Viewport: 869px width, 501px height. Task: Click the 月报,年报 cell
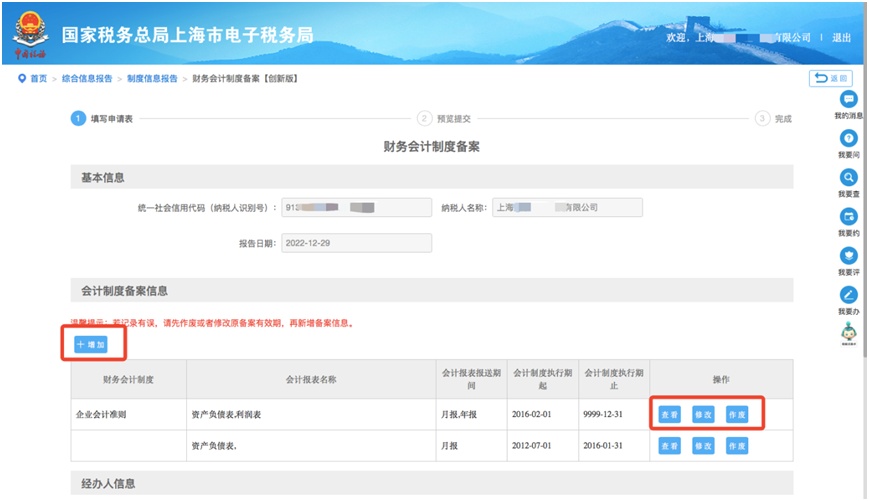click(471, 415)
